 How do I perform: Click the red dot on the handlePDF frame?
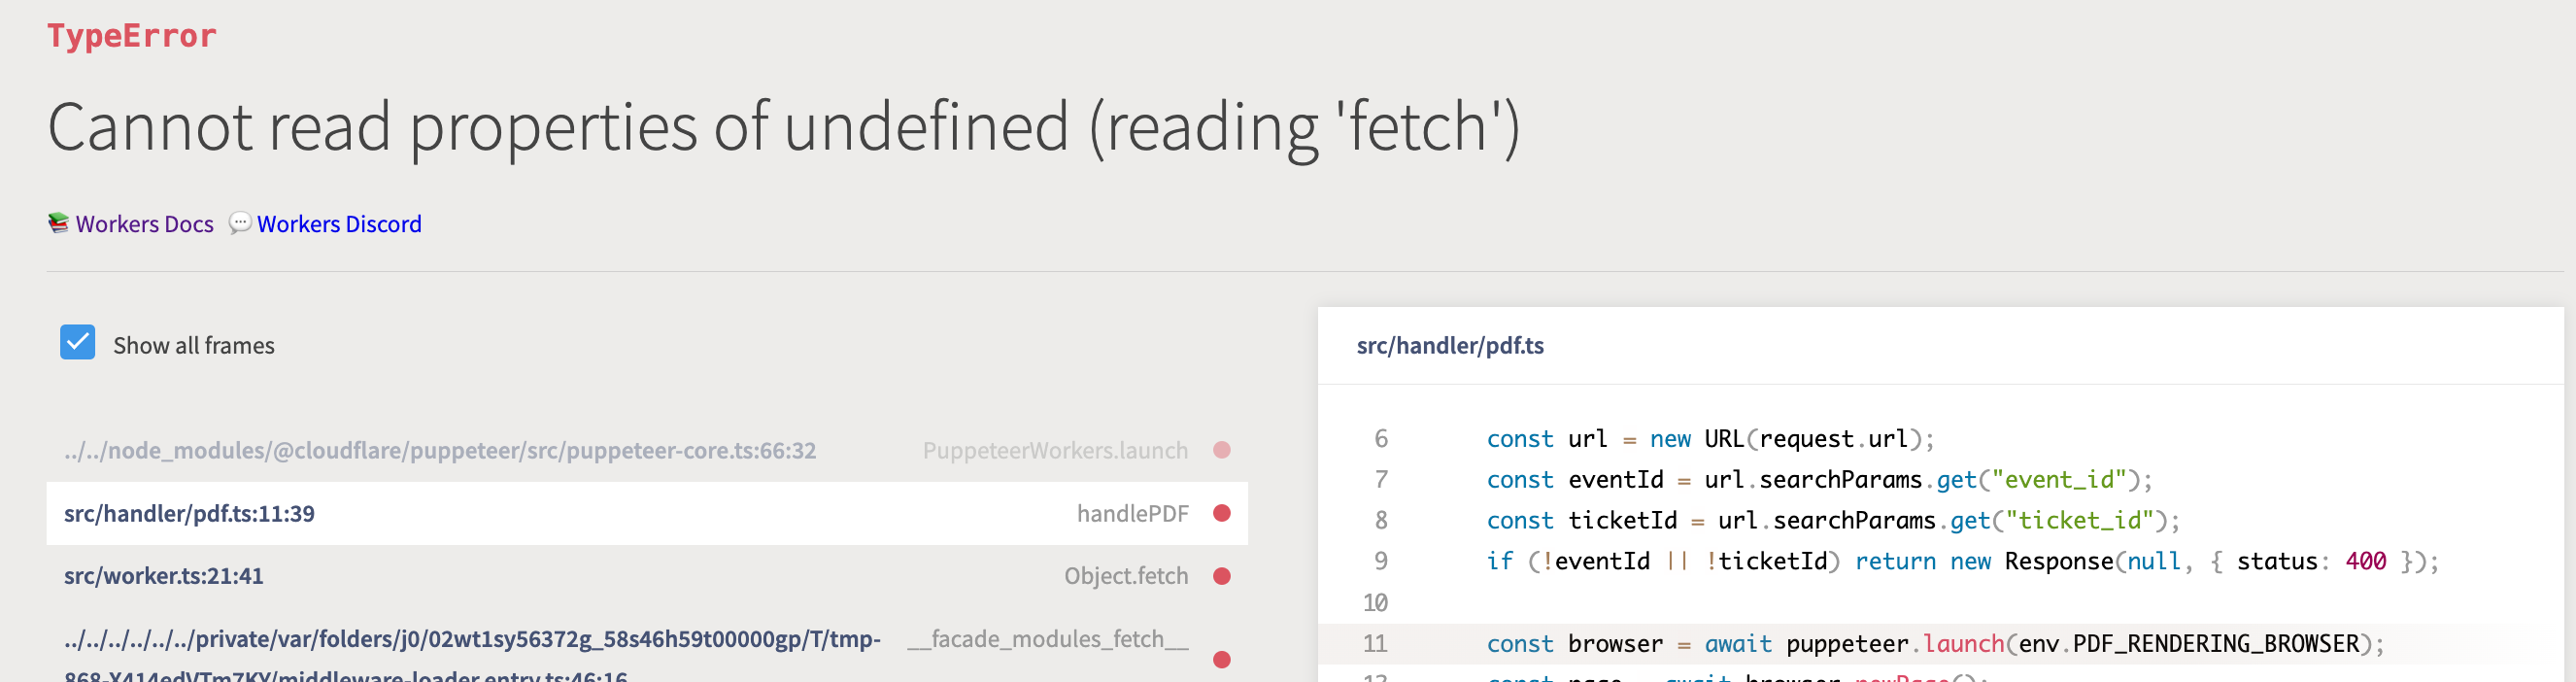(x=1221, y=513)
